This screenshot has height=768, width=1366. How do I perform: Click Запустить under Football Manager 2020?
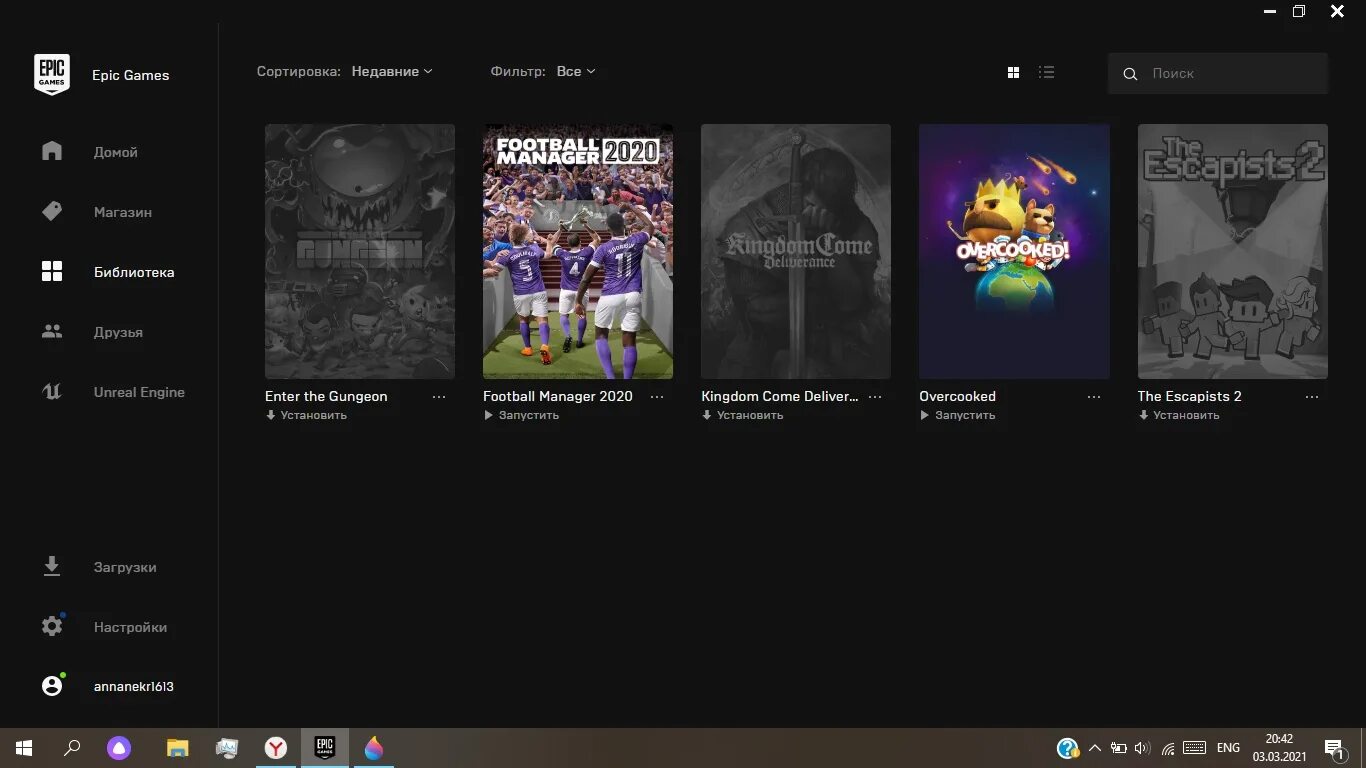521,415
